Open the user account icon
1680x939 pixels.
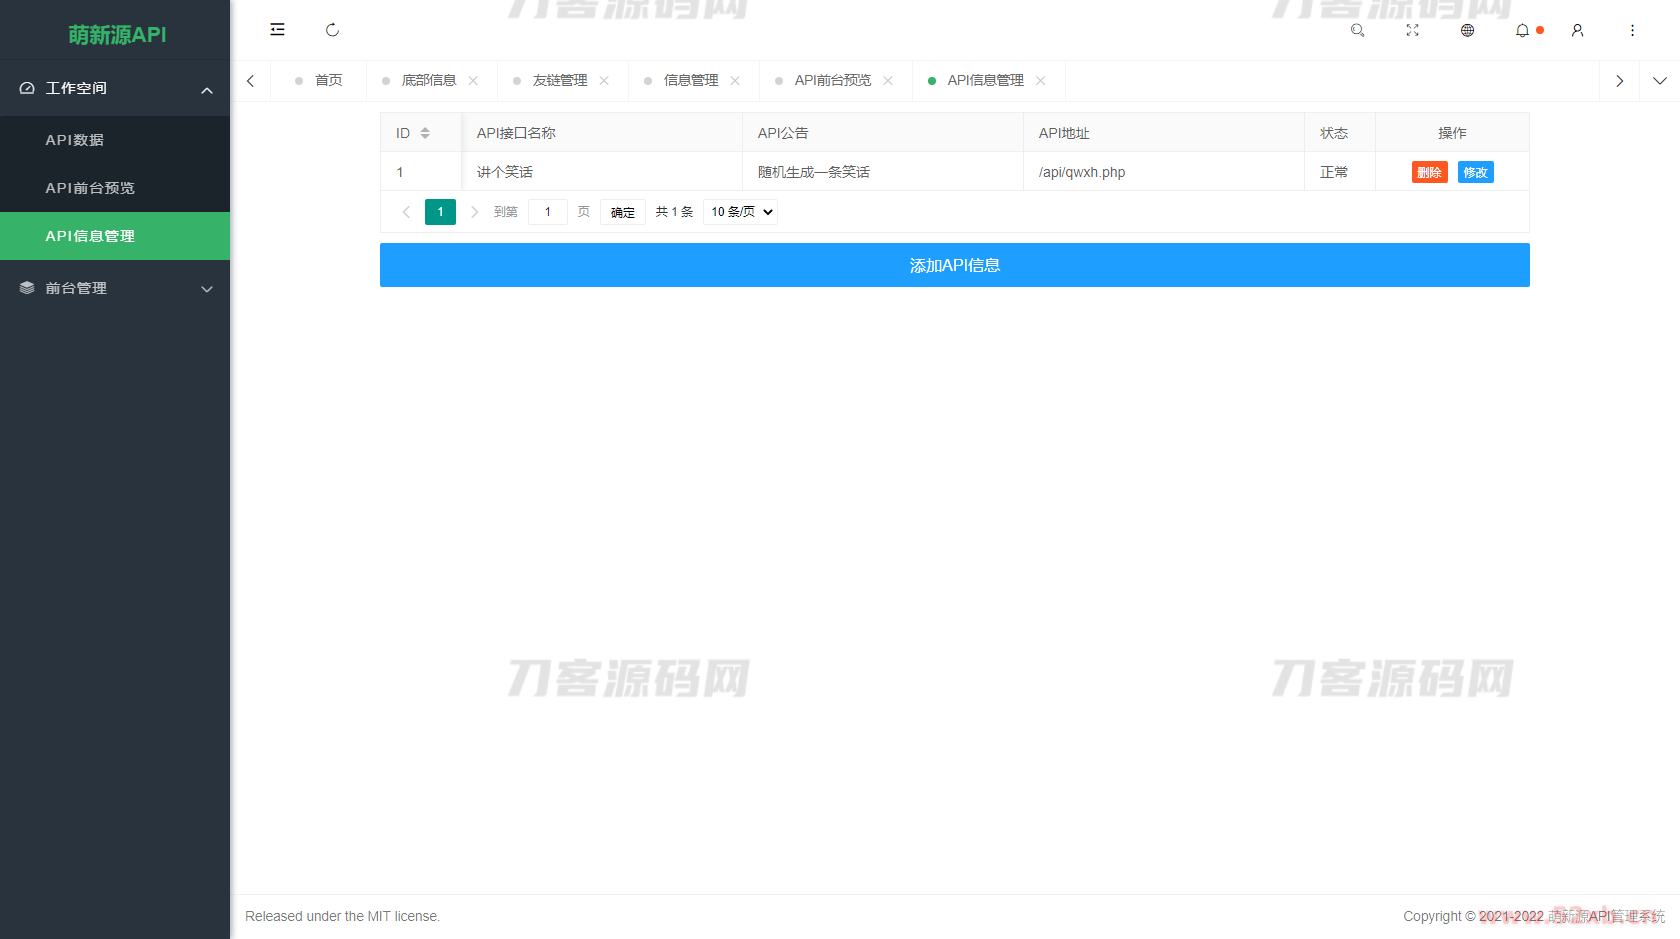1577,30
